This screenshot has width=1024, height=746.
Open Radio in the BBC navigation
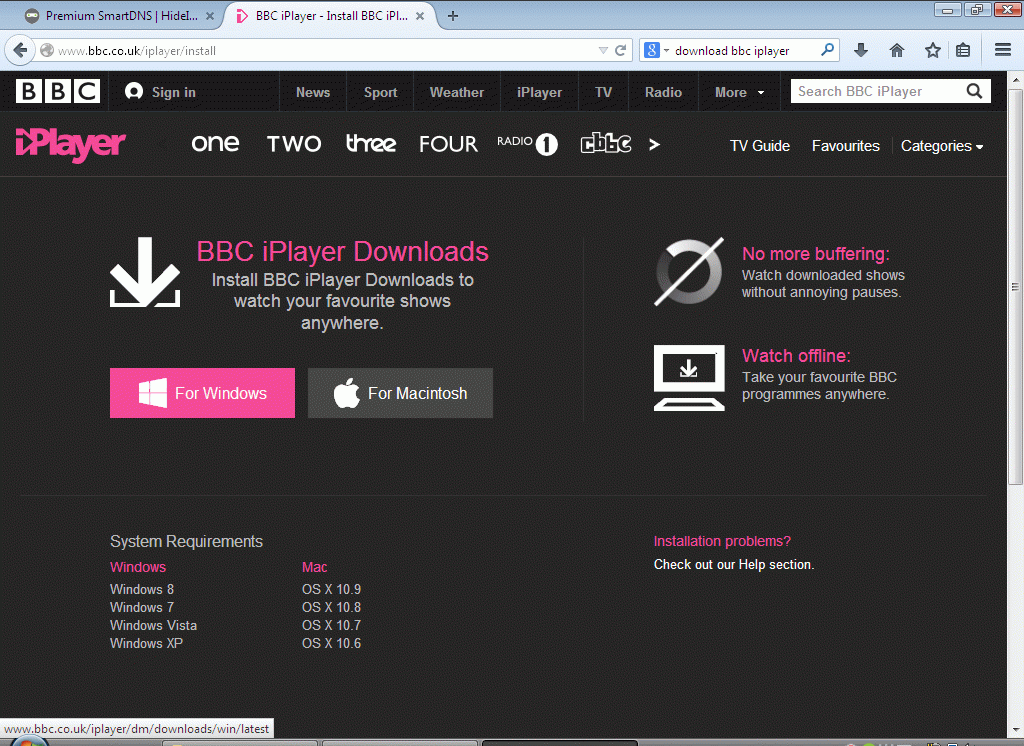(663, 92)
